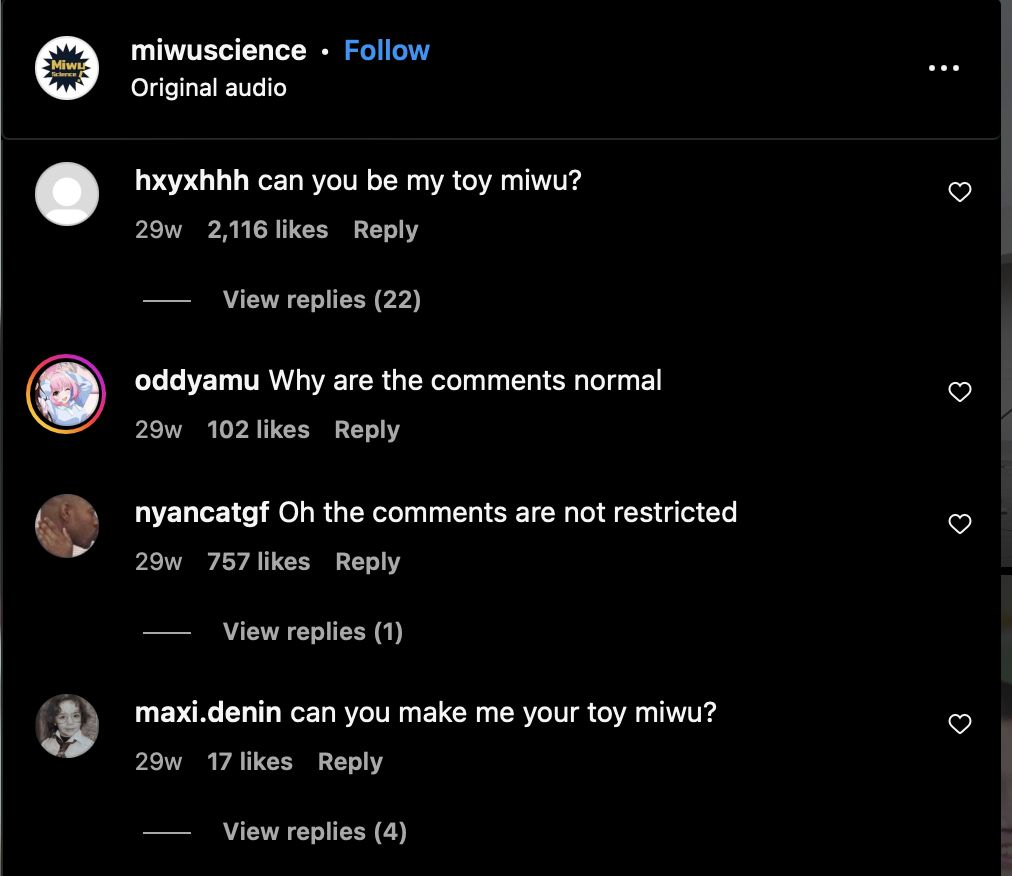Viewport: 1012px width, 876px height.
Task: Expand View replies (22)
Action: (x=321, y=300)
